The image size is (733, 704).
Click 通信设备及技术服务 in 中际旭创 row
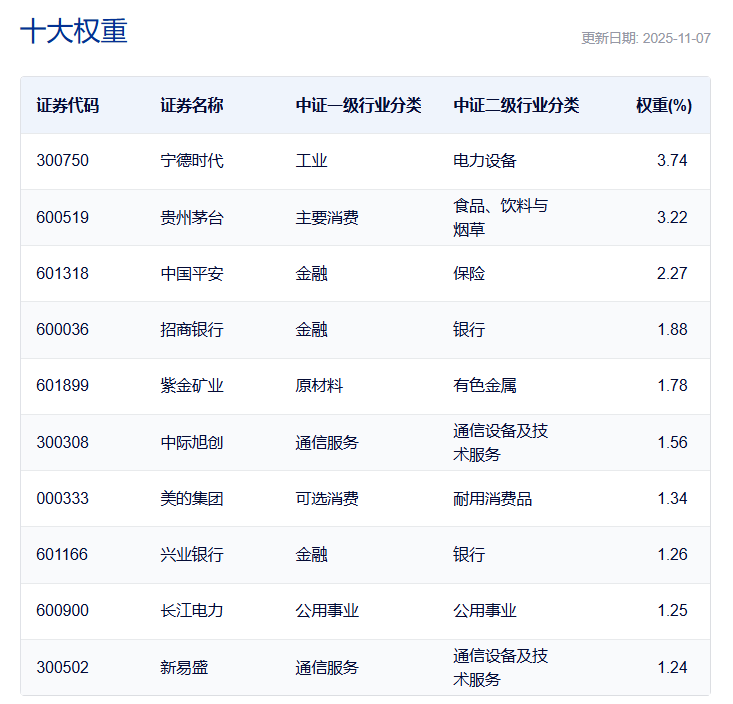tap(500, 443)
